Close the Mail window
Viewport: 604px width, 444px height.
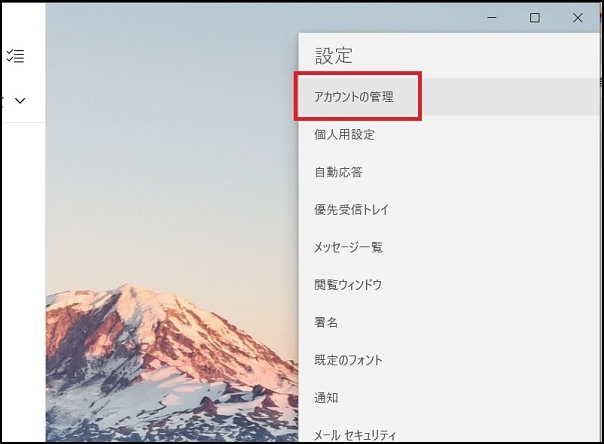(x=577, y=18)
